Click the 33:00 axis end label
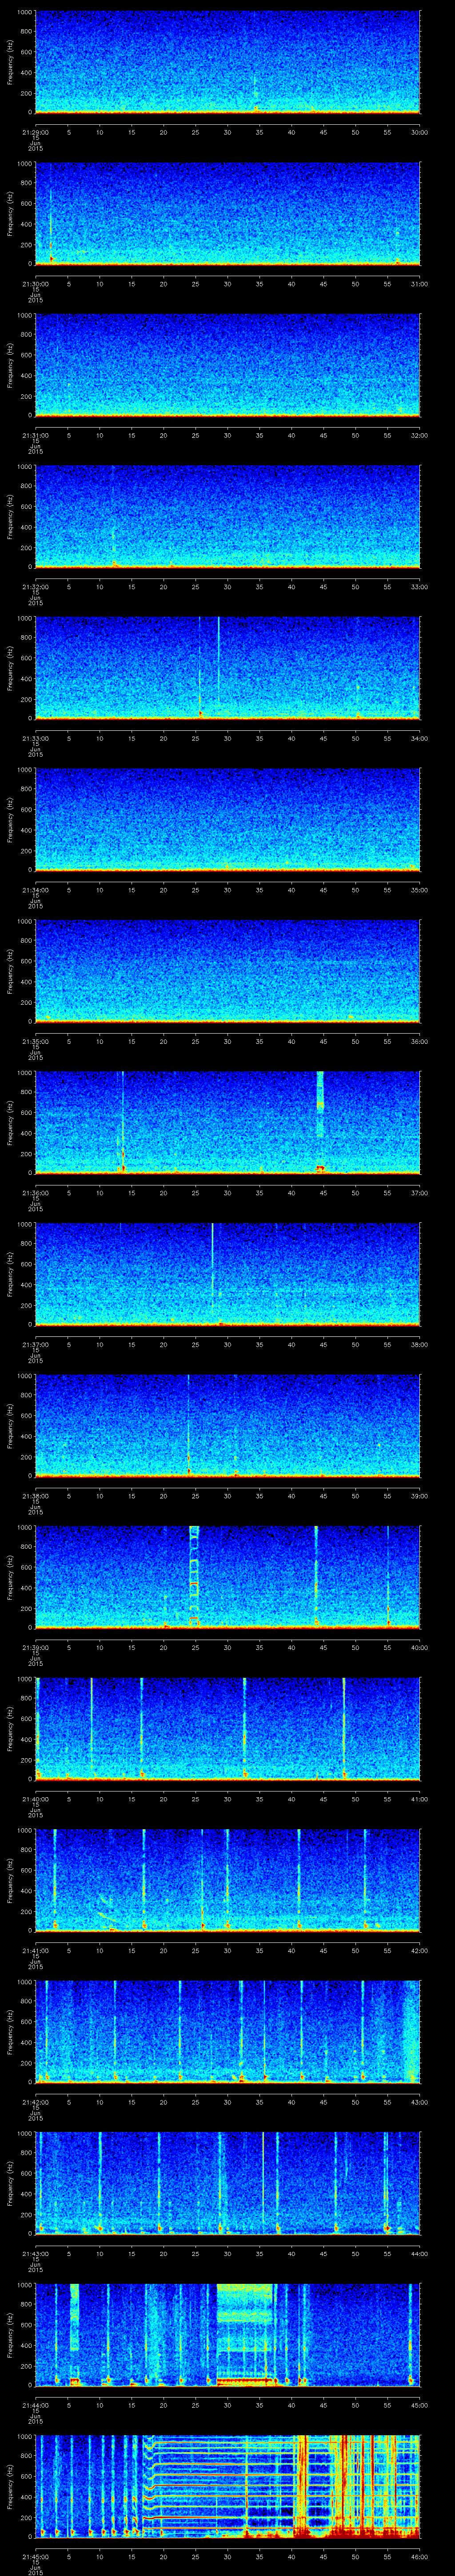 coord(420,587)
